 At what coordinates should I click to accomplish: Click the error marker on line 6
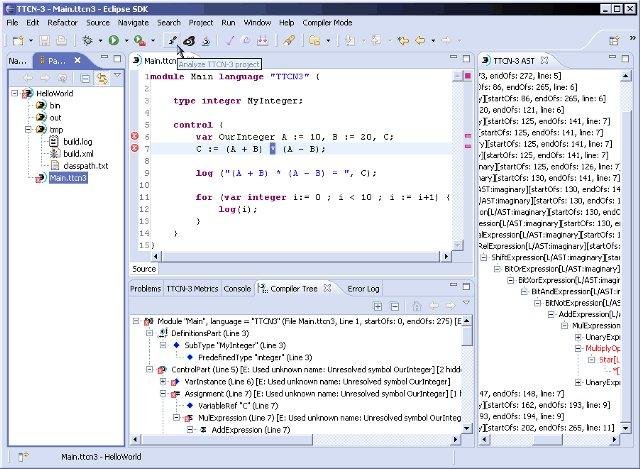pyautogui.click(x=136, y=136)
